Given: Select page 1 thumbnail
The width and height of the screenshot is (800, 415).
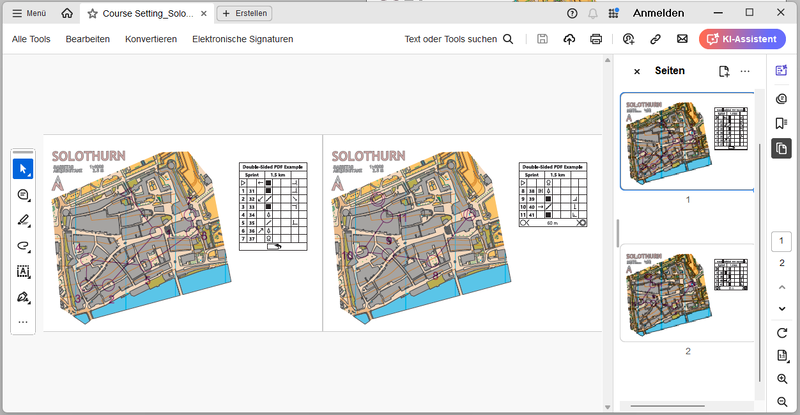Looking at the screenshot, I should pyautogui.click(x=687, y=141).
